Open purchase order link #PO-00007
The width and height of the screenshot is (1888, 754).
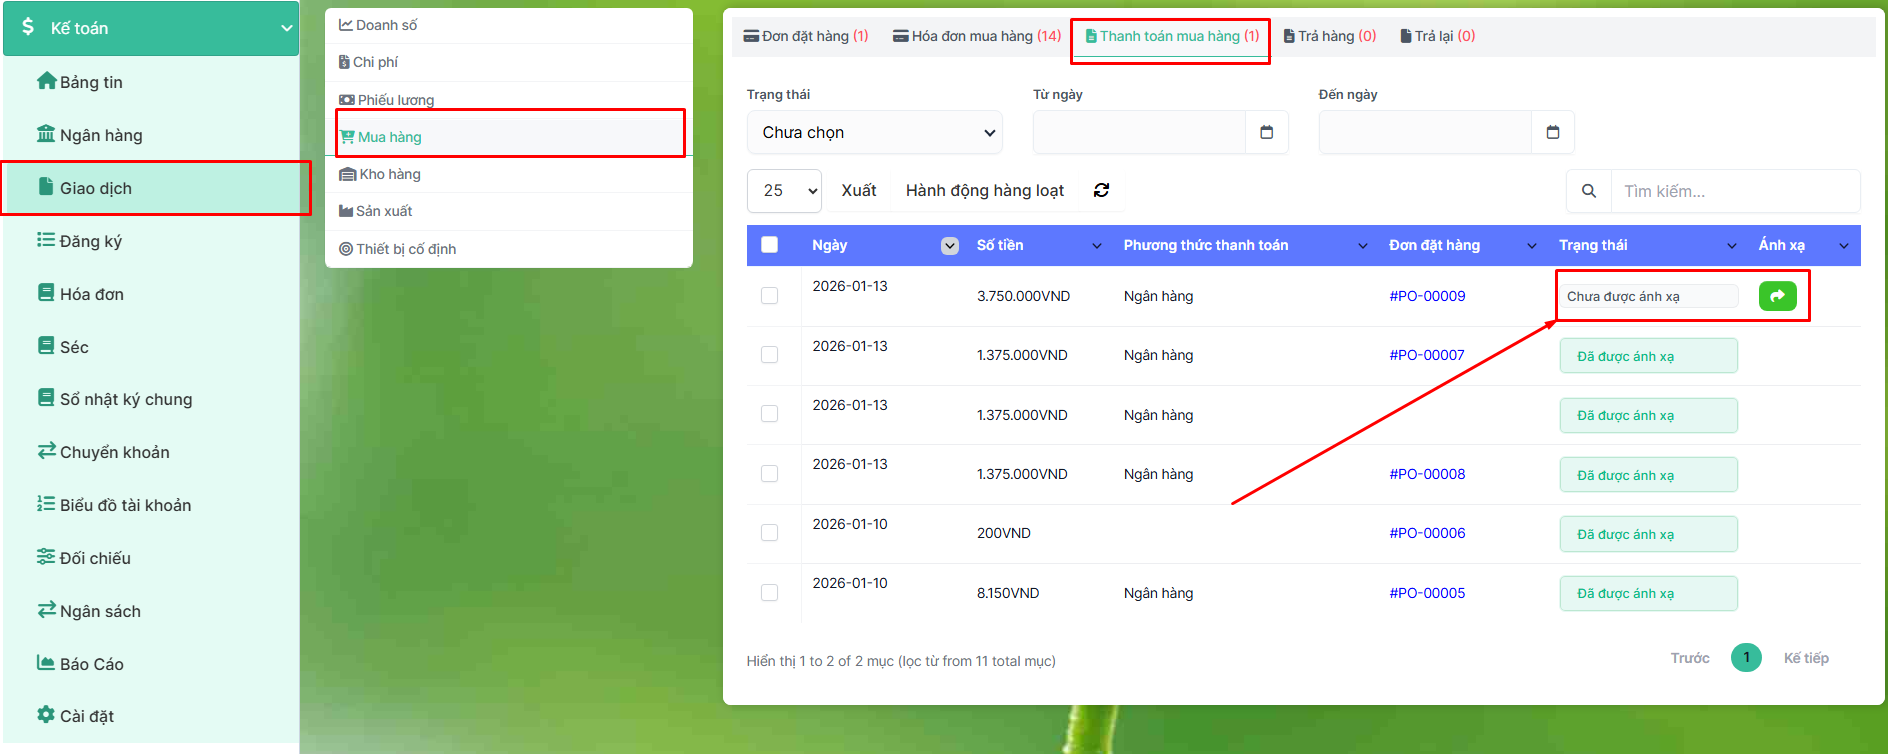(x=1426, y=355)
